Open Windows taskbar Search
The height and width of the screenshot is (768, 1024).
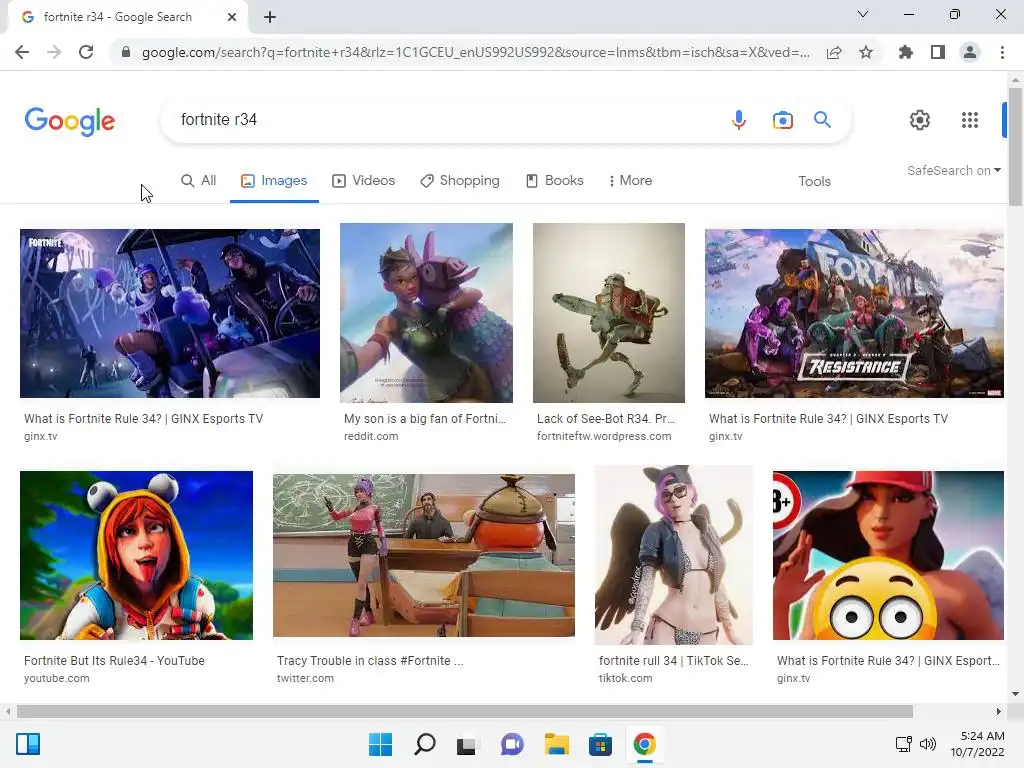(x=424, y=744)
